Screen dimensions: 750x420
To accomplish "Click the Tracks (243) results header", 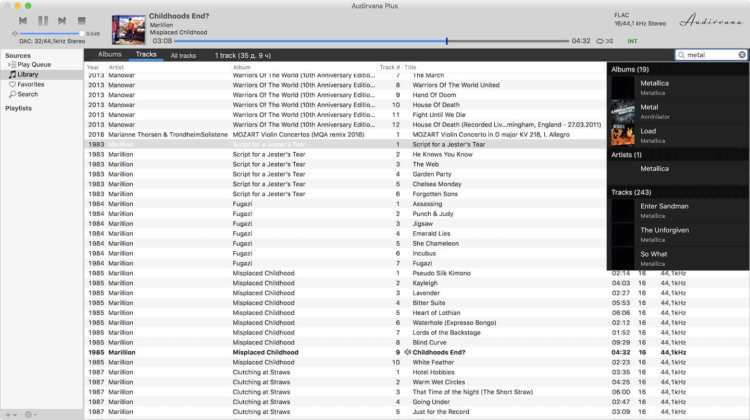I will tap(631, 192).
